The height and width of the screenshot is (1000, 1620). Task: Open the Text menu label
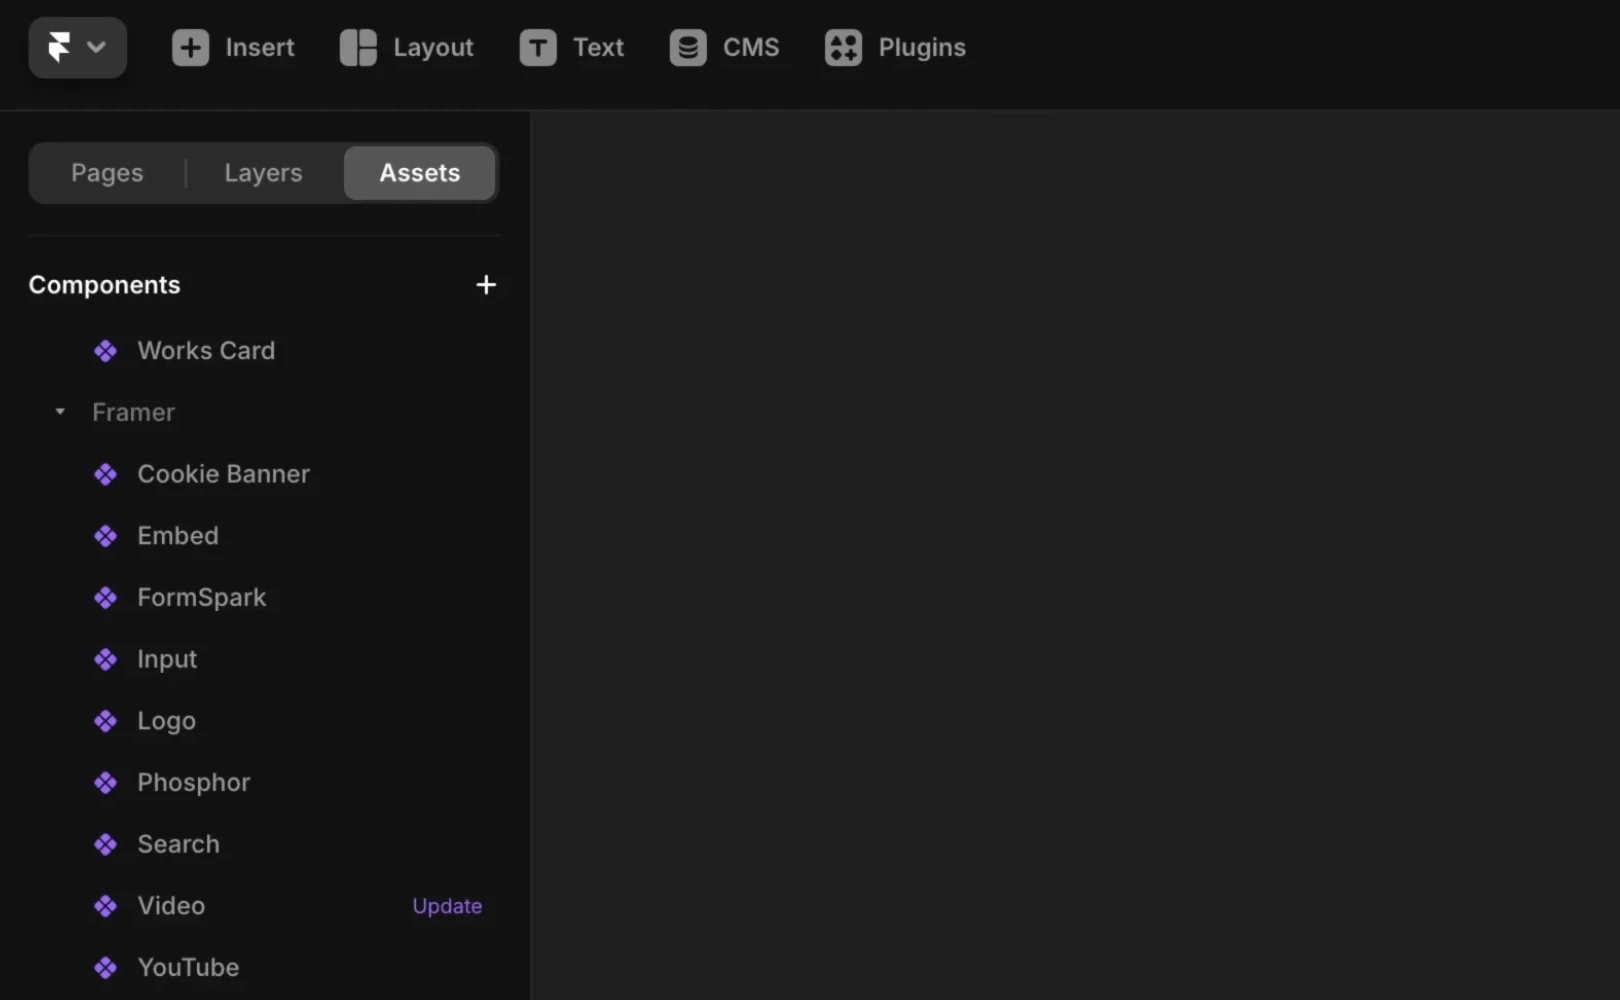[x=598, y=47]
